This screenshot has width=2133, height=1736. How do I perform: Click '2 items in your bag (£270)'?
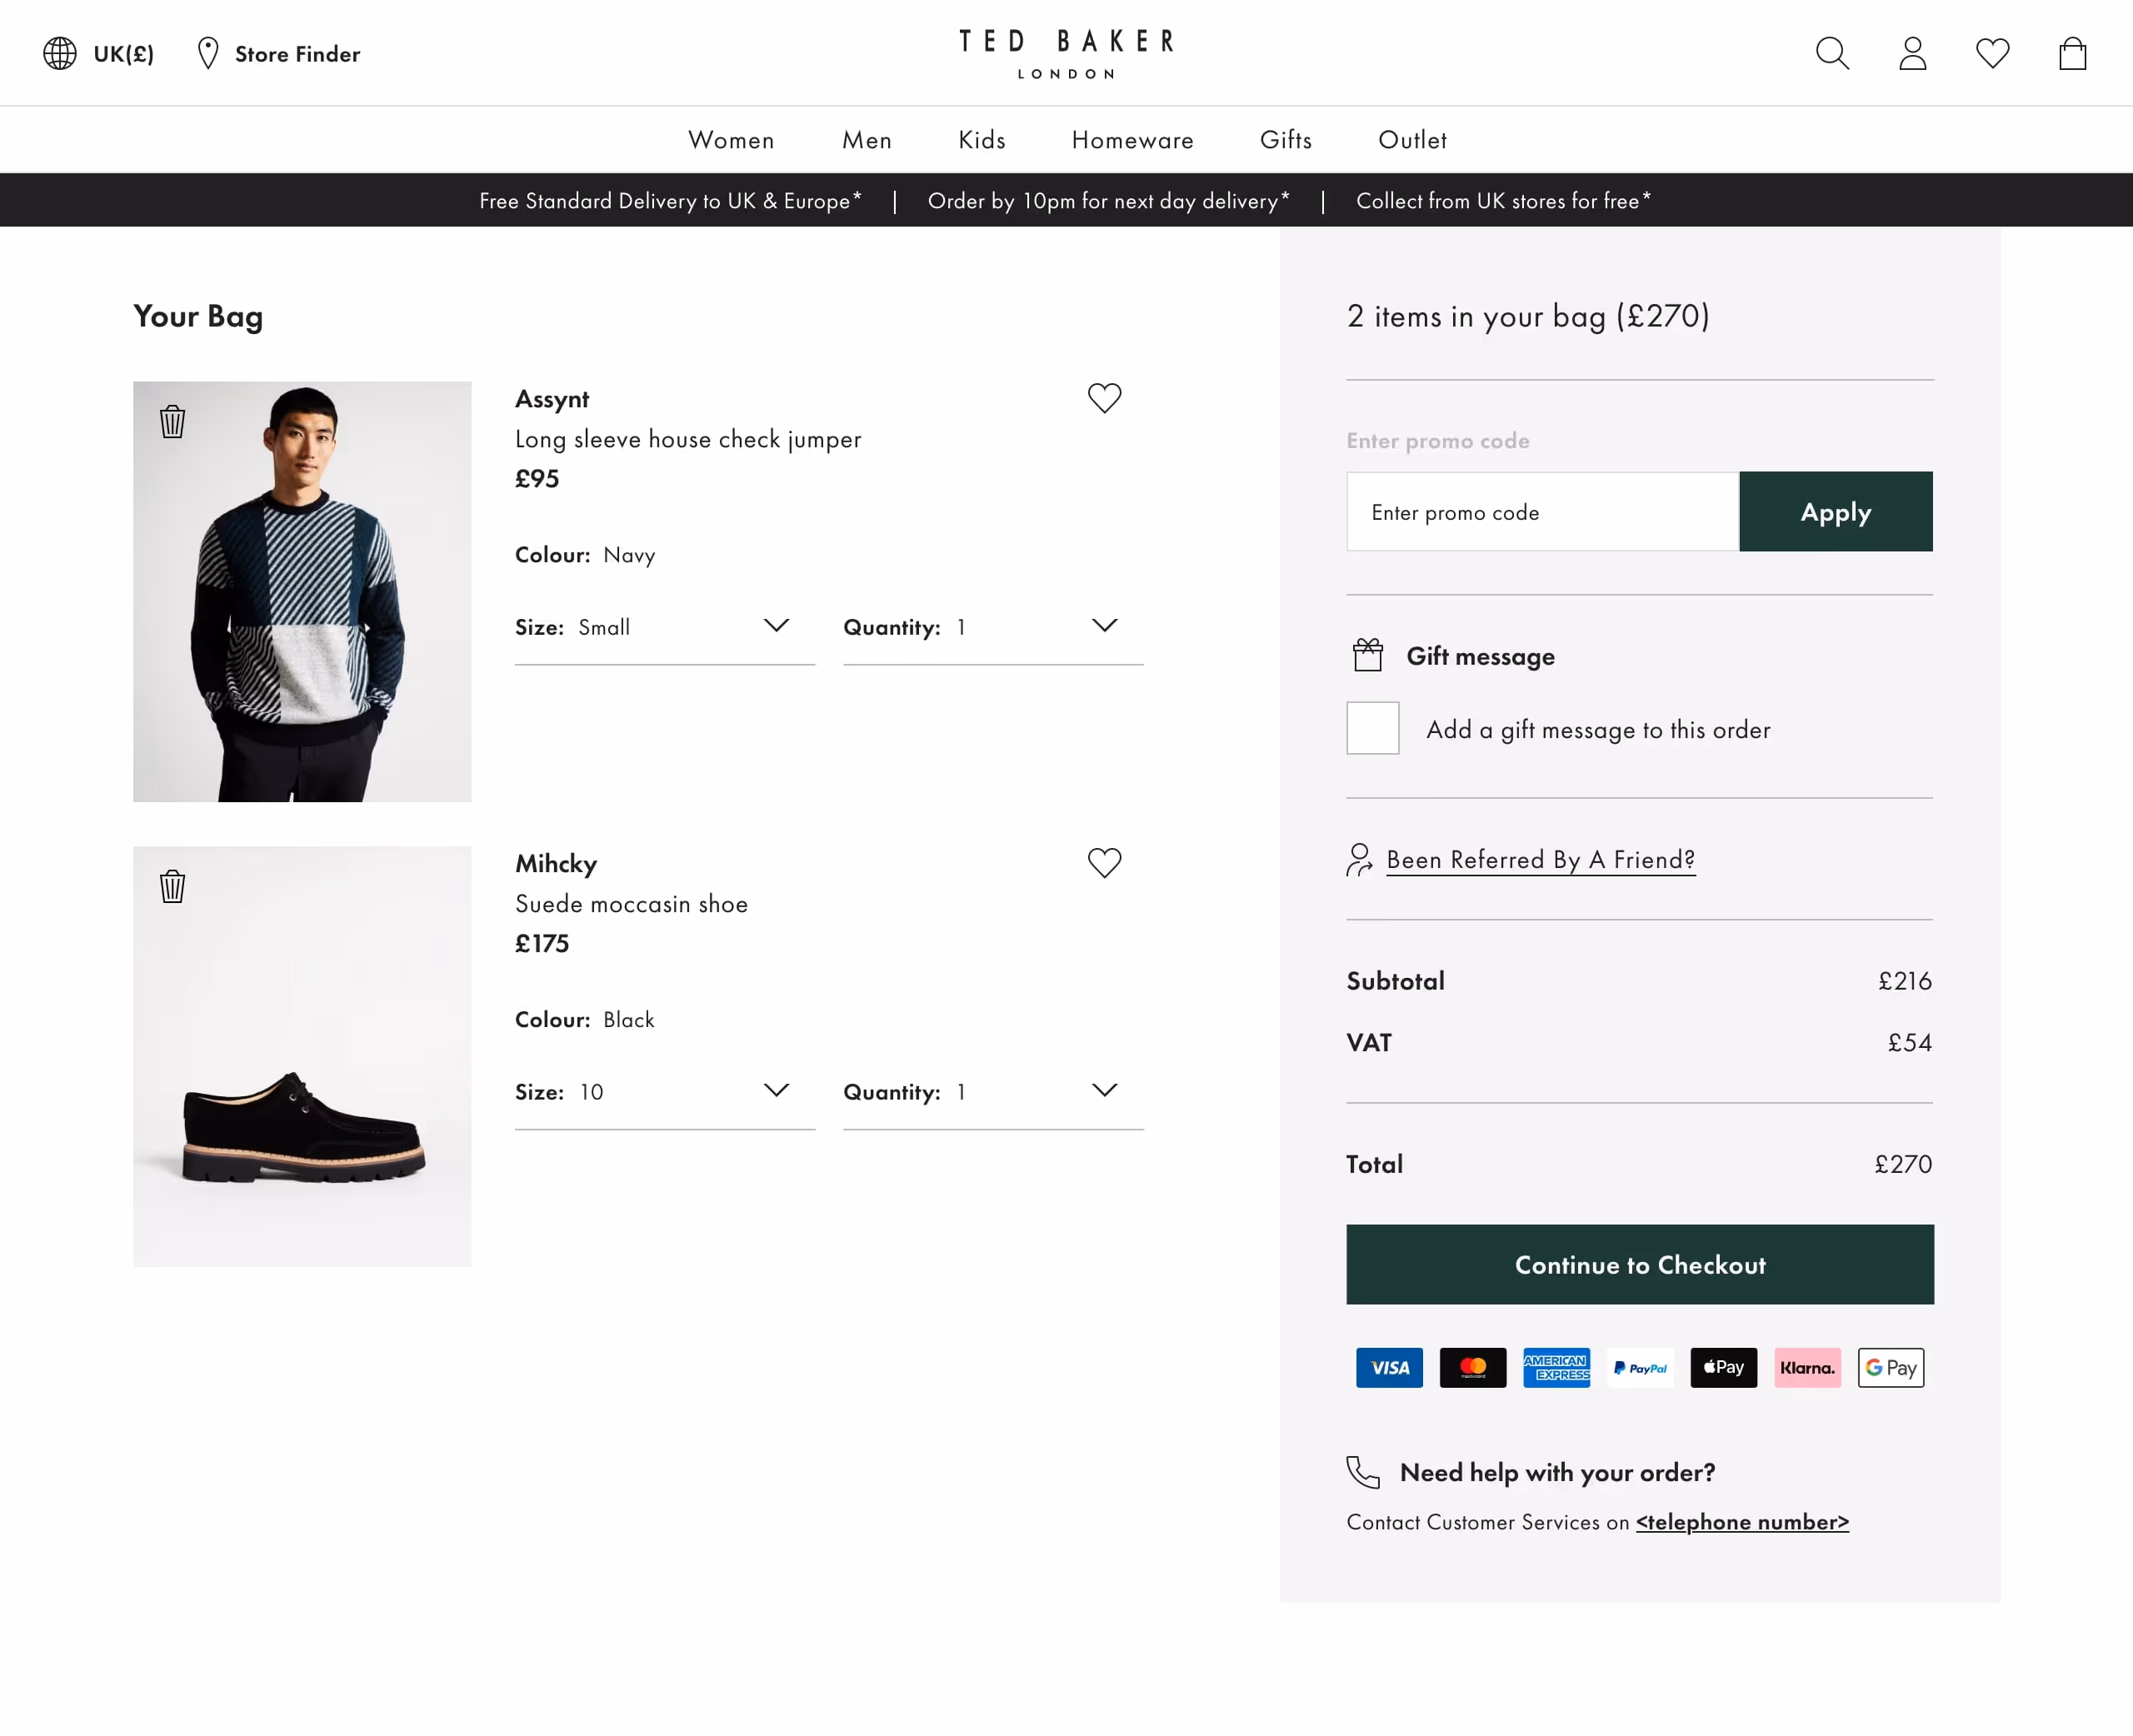(1528, 316)
